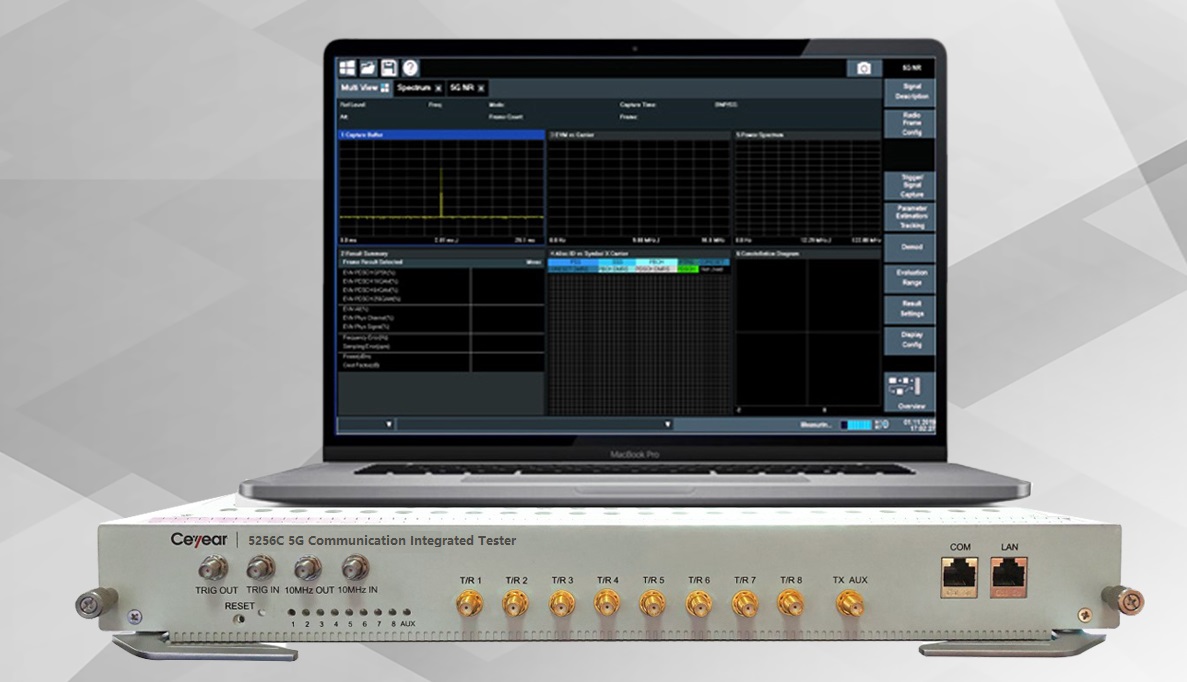1187x682 pixels.
Task: Open Result Settings
Action: [x=909, y=310]
